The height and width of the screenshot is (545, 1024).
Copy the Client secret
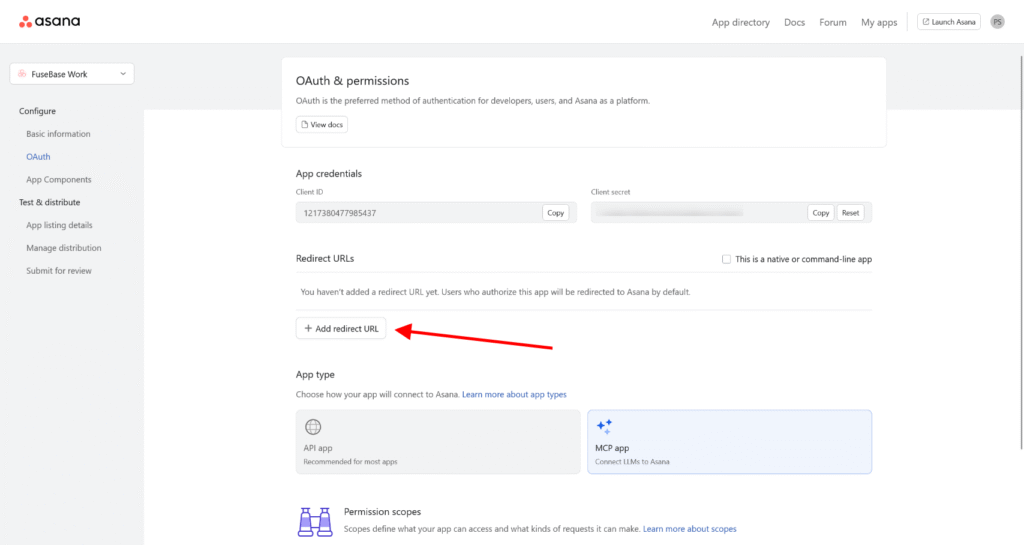pos(821,213)
